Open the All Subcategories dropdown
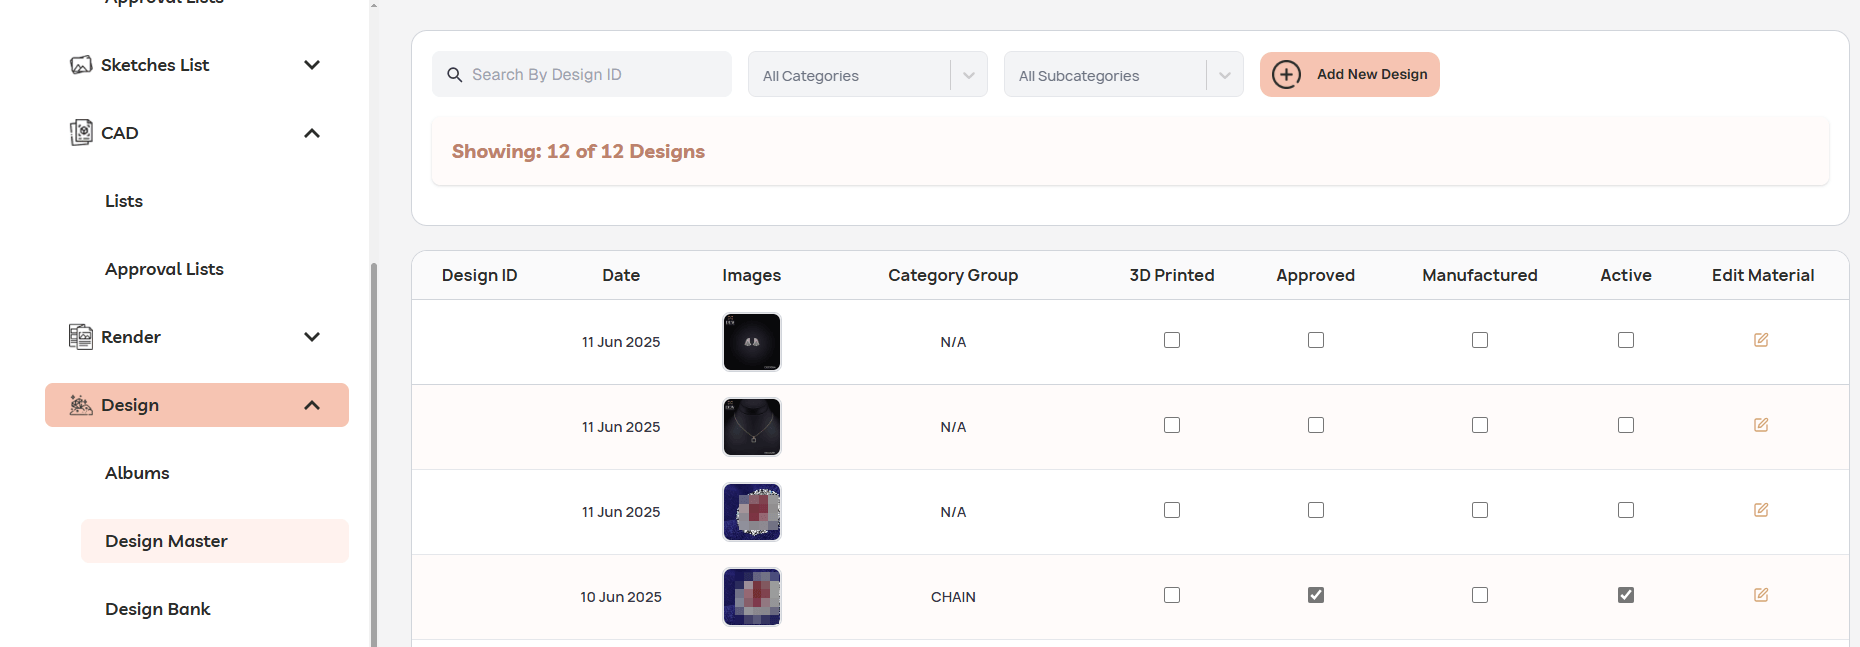1860x647 pixels. click(1123, 74)
